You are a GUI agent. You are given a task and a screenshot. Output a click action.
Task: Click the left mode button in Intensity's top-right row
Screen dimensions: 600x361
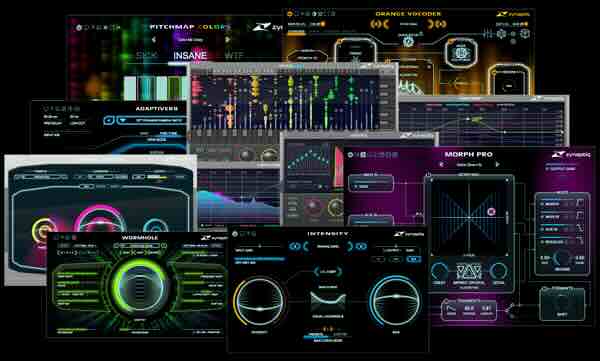[x=379, y=259]
